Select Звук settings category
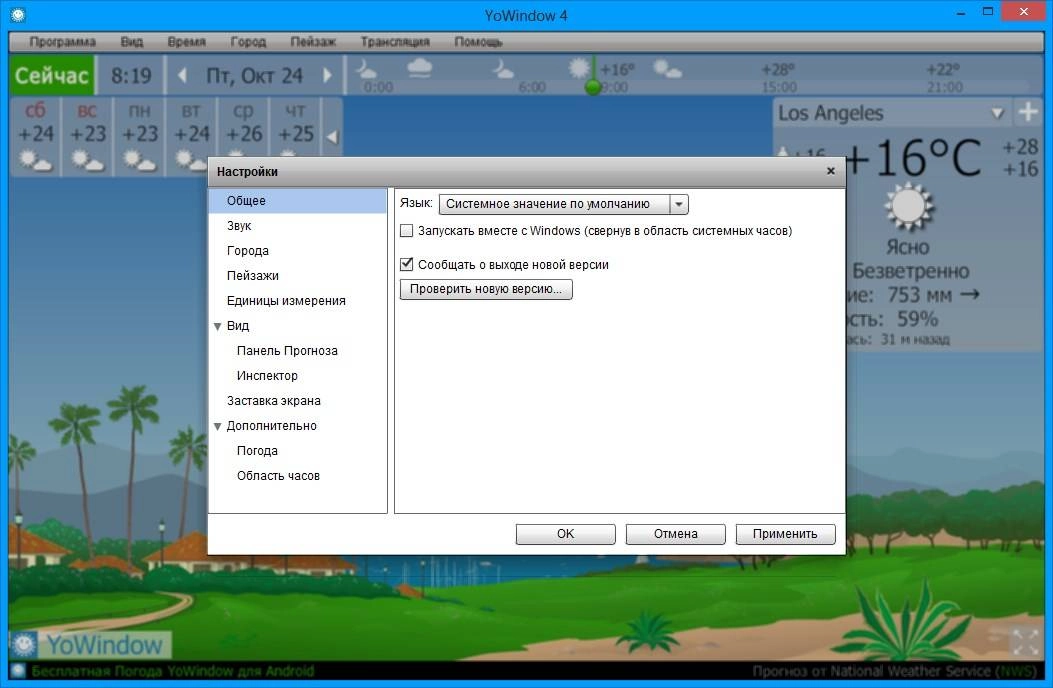1053x688 pixels. [297, 226]
